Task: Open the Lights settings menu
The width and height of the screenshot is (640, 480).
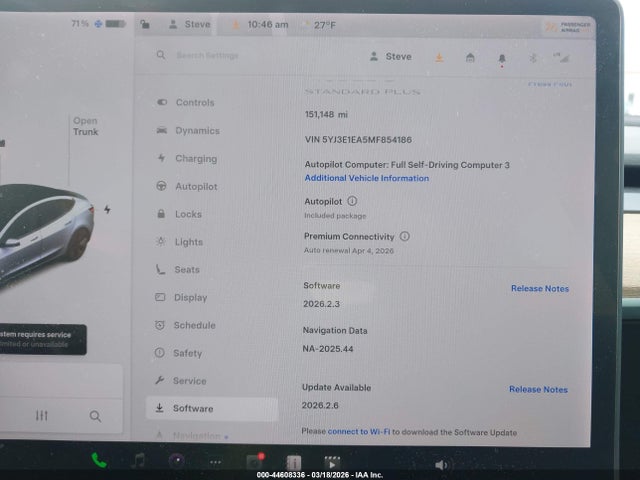Action: tap(179, 242)
